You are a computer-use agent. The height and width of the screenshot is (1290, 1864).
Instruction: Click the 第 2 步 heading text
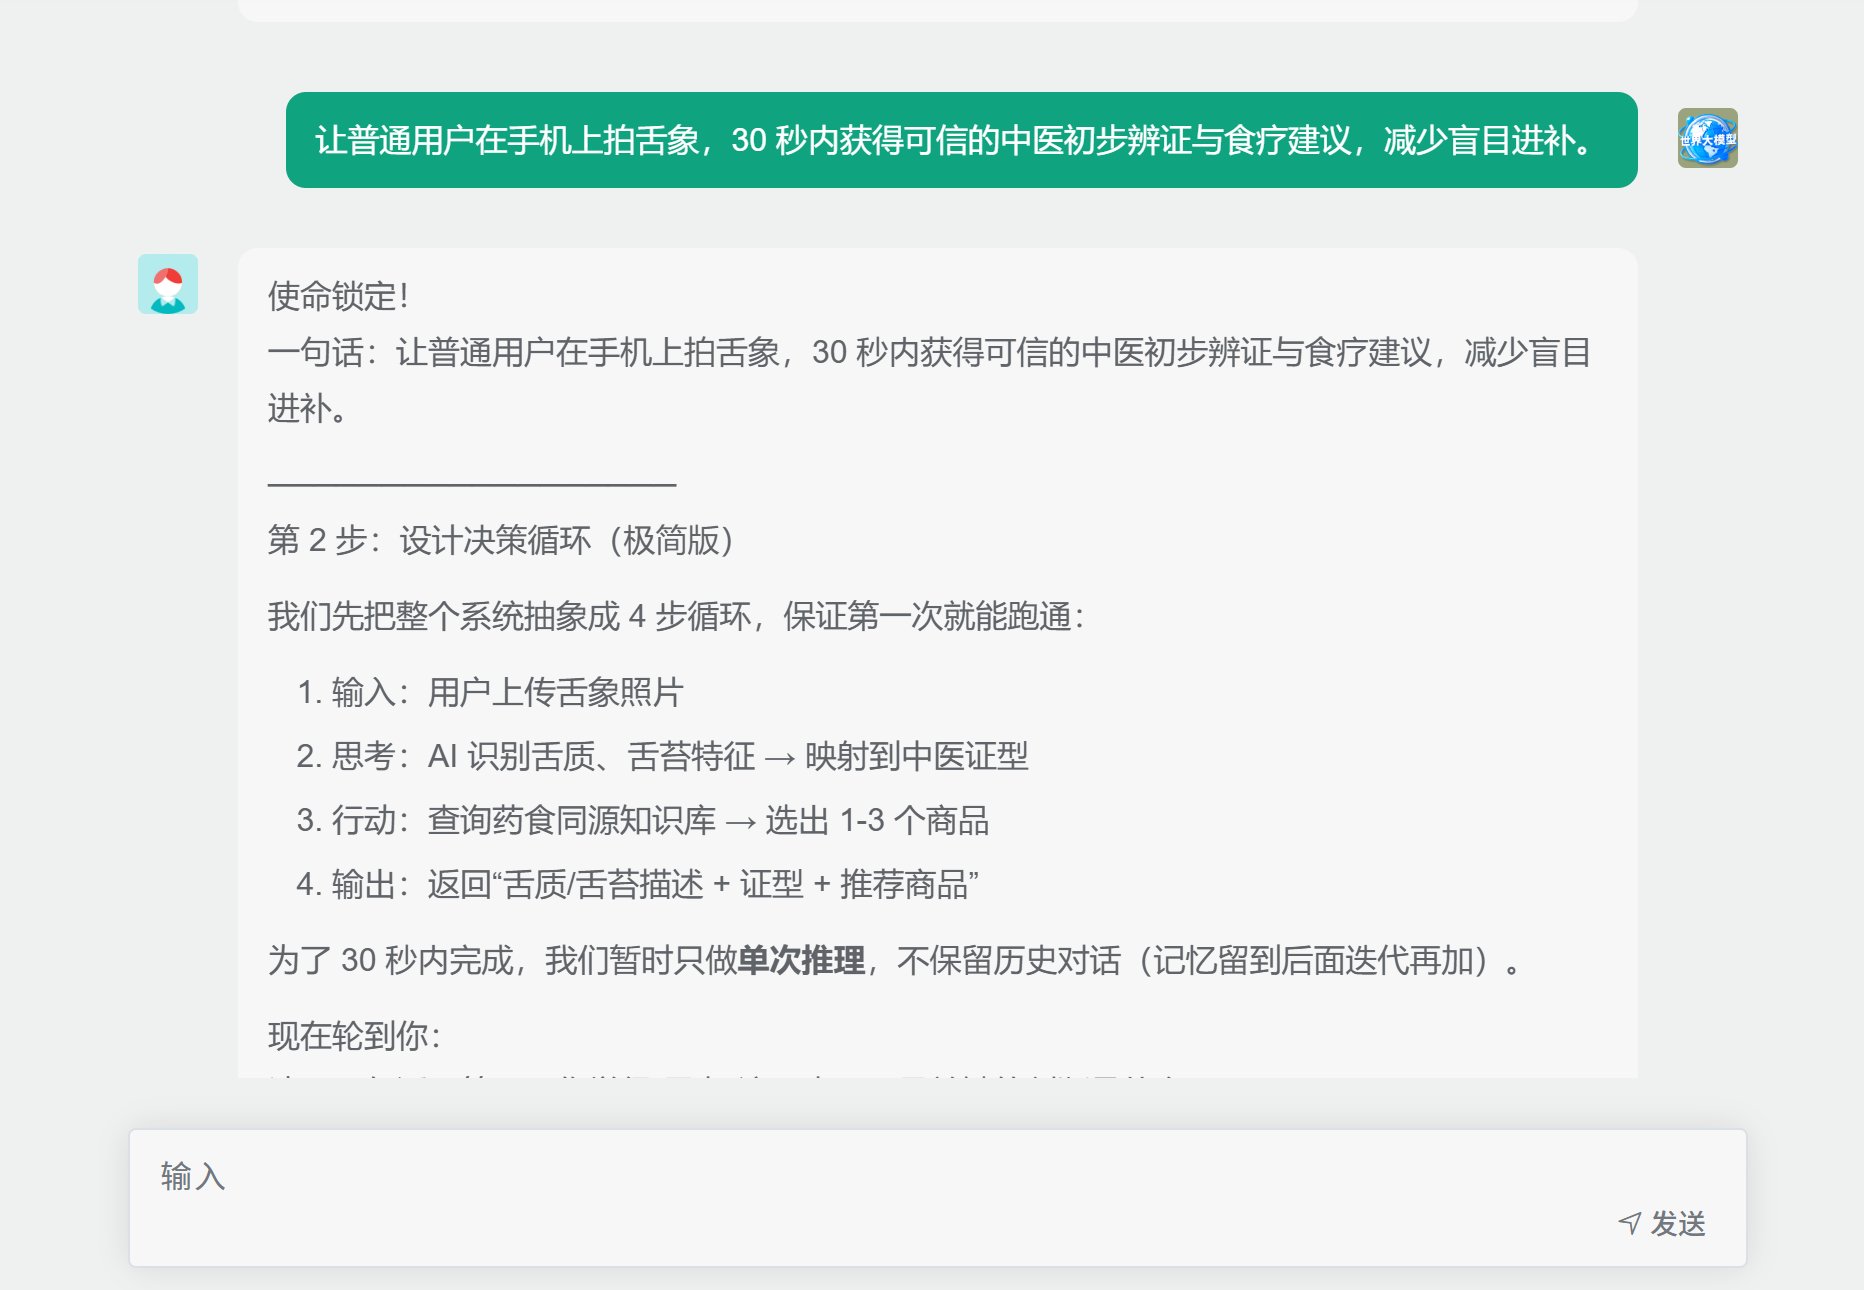click(502, 541)
